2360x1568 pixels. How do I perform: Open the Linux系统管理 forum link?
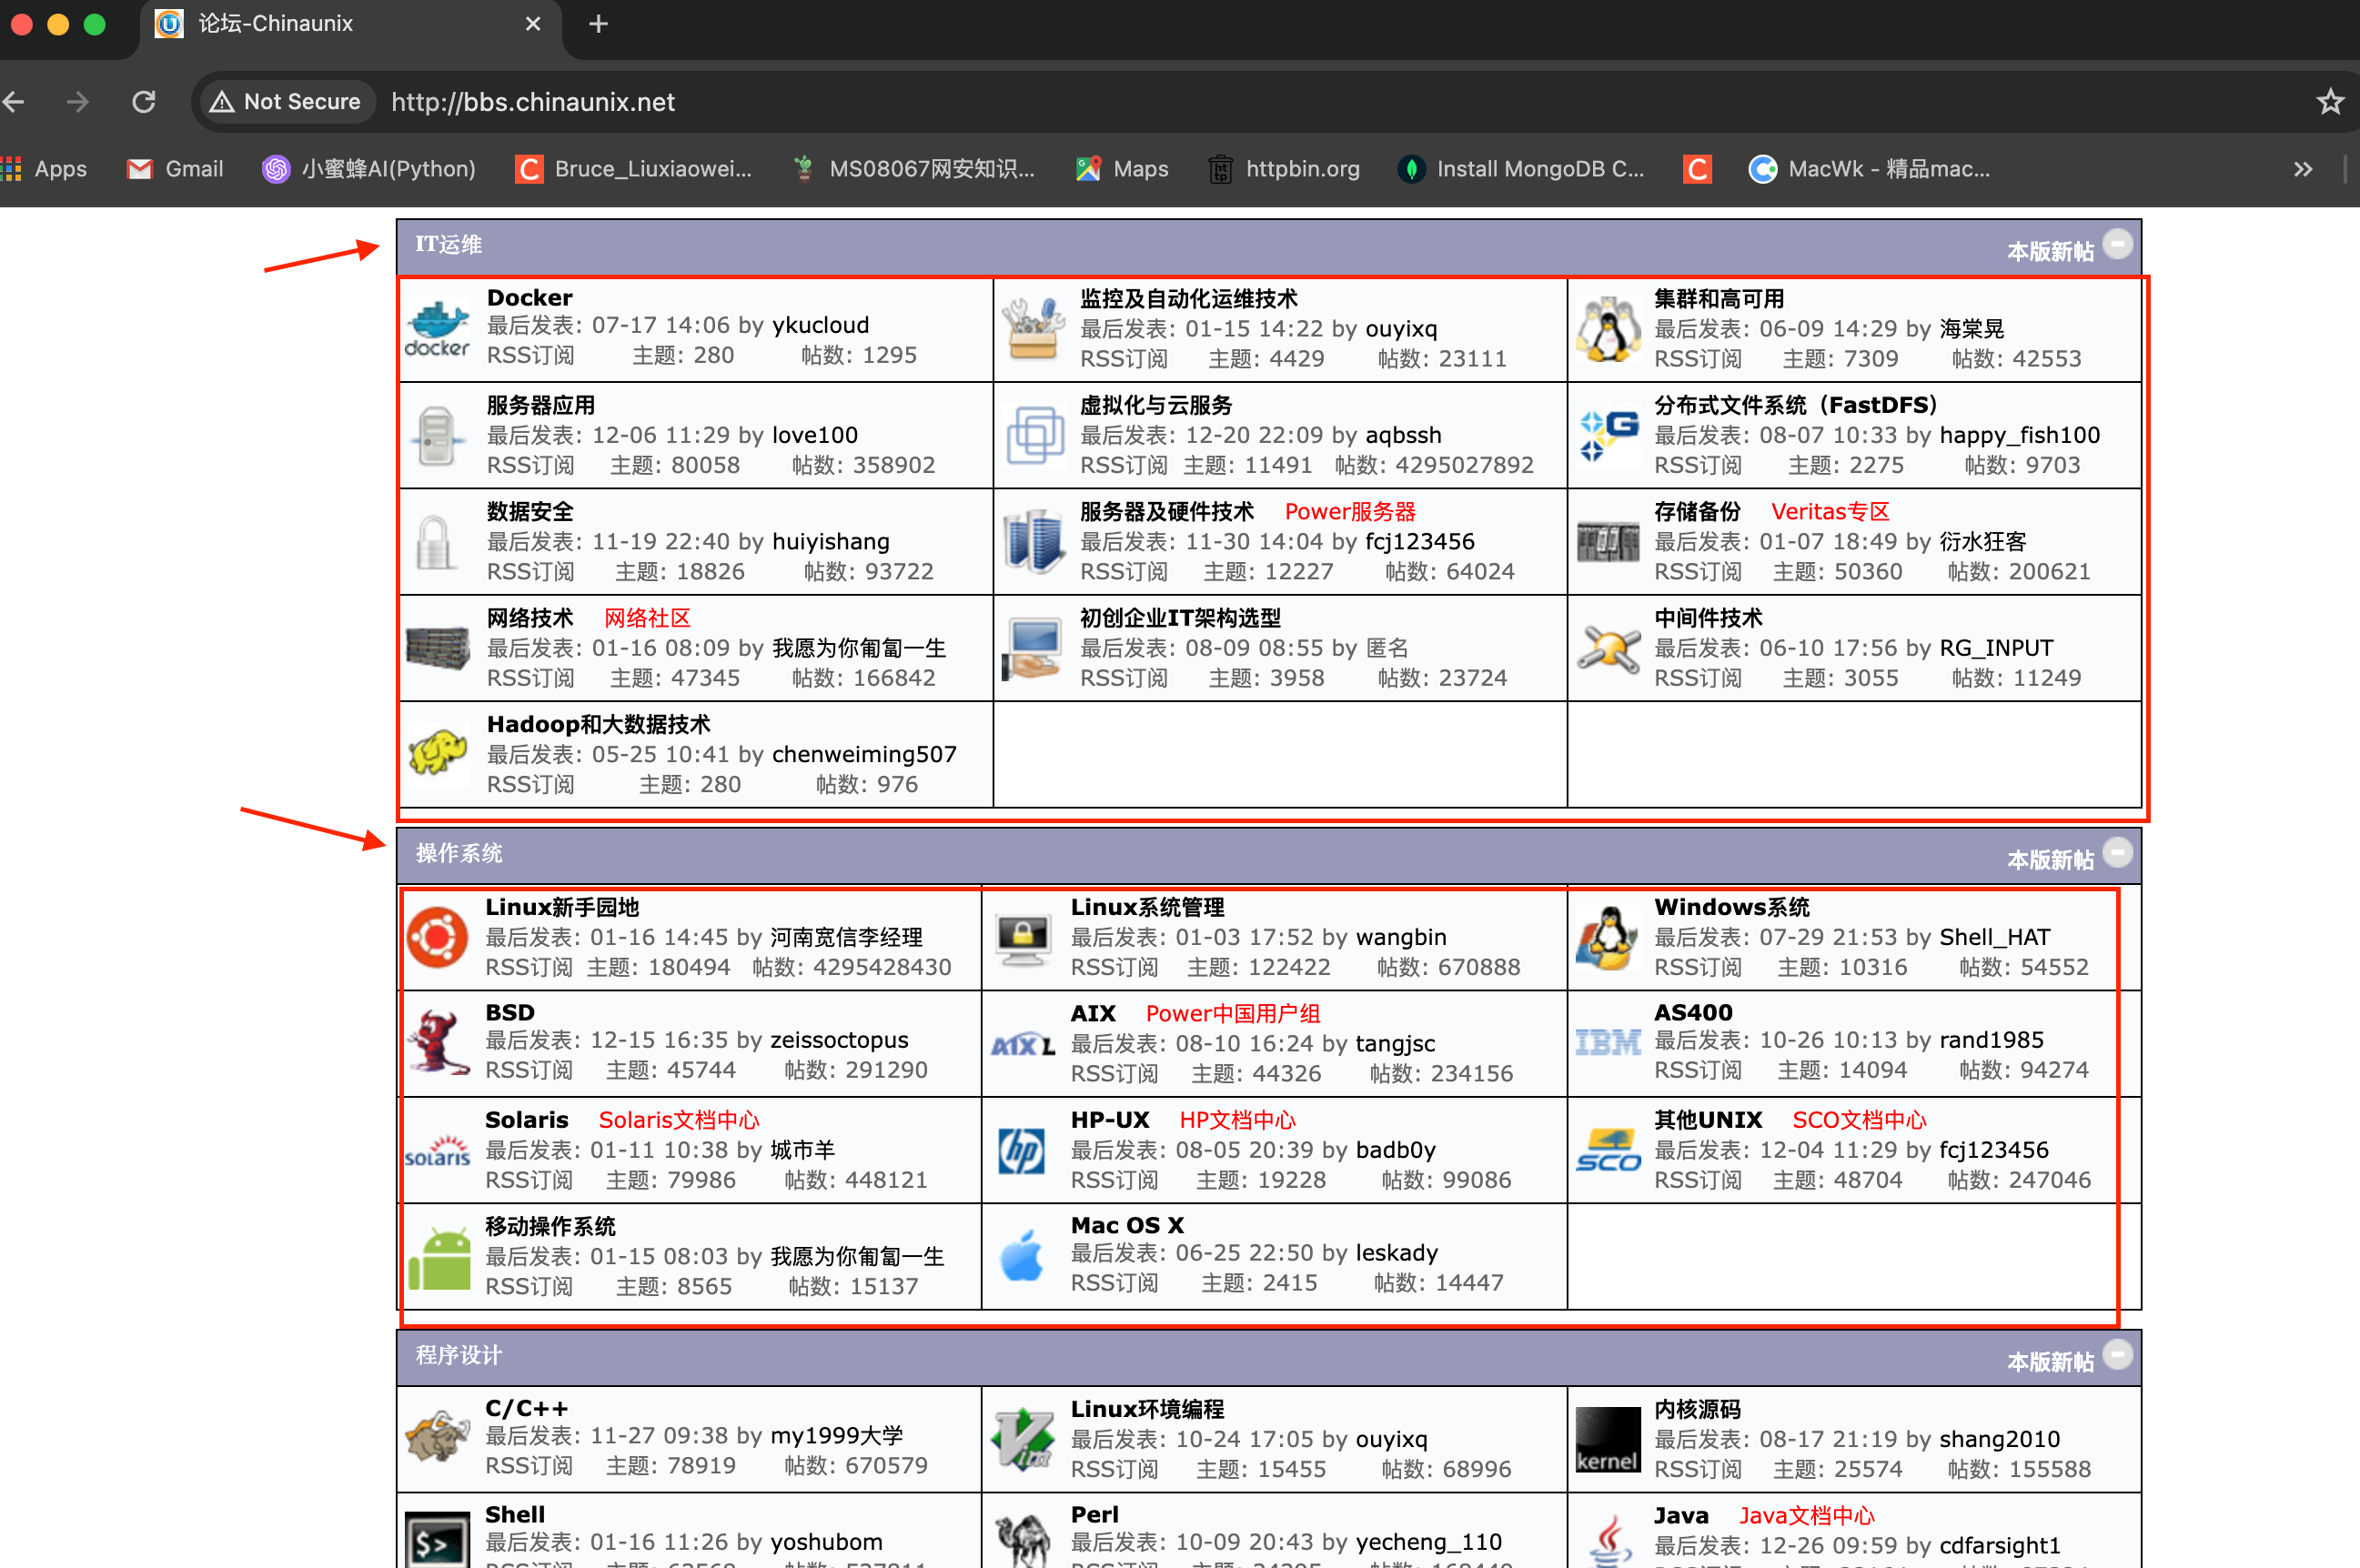(1148, 907)
